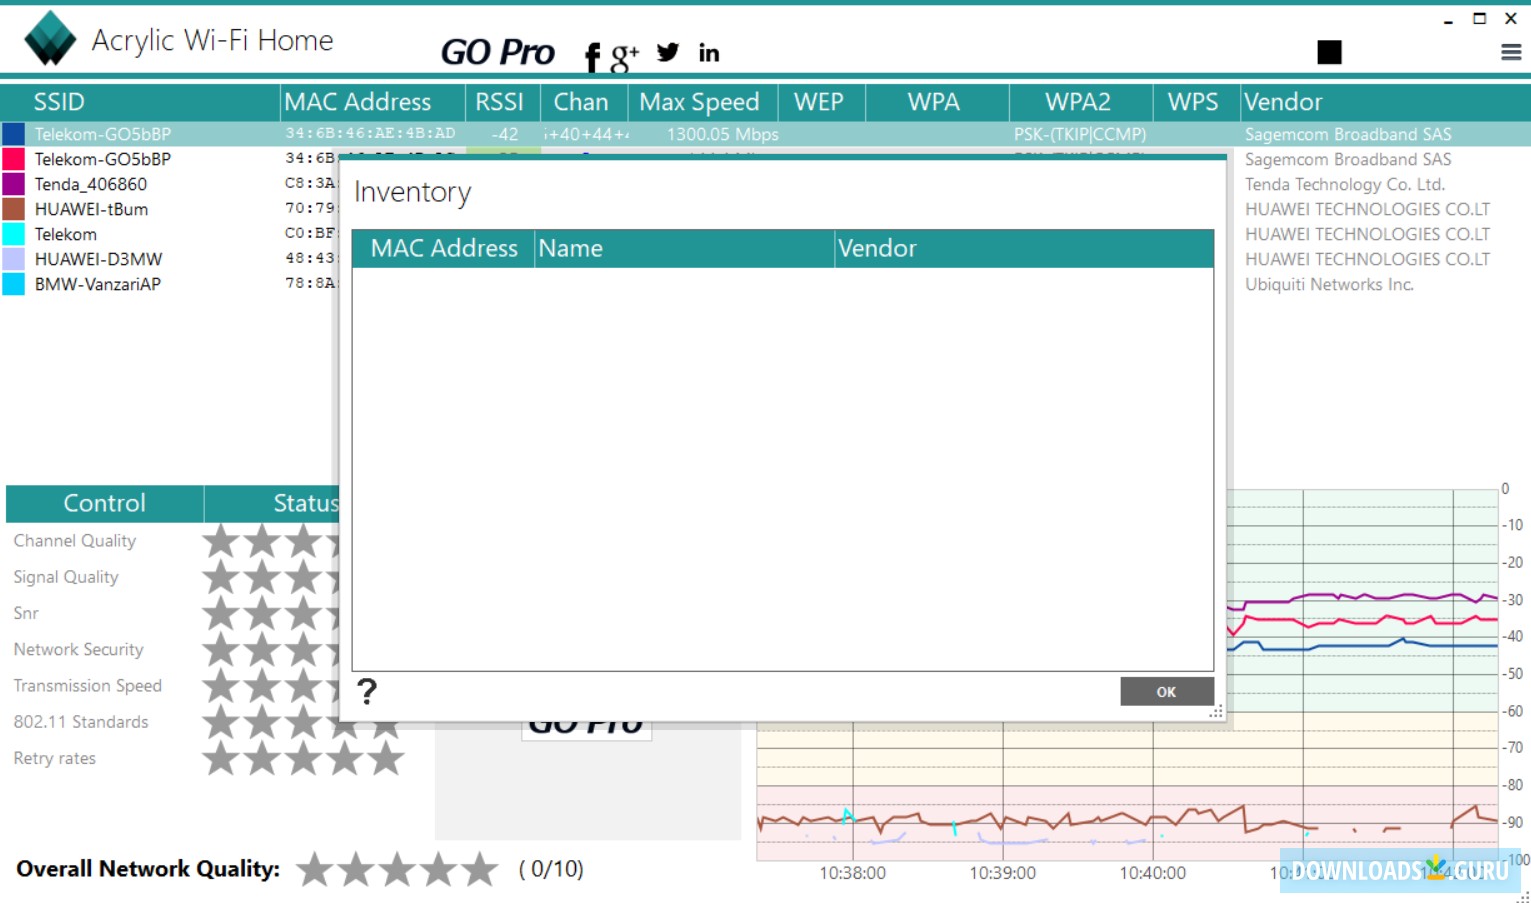Open the LinkedIn icon
The height and width of the screenshot is (903, 1531).
tap(709, 53)
